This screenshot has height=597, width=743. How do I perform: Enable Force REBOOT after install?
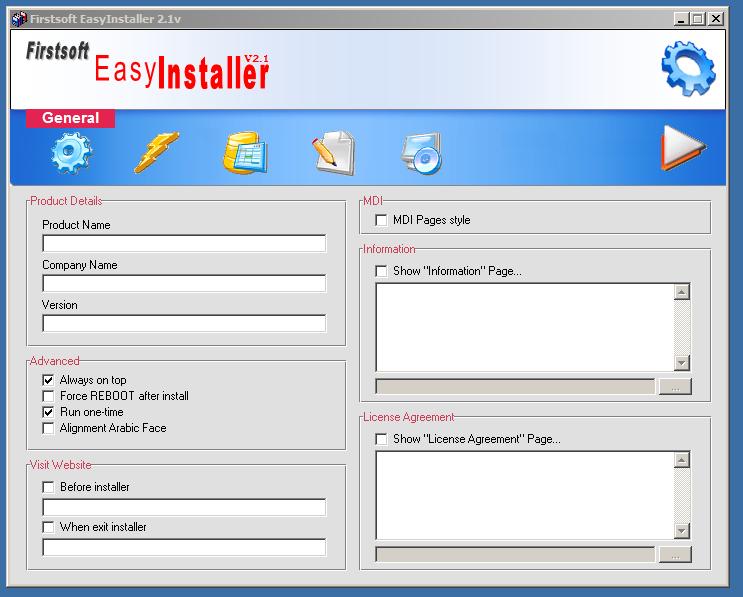point(48,396)
